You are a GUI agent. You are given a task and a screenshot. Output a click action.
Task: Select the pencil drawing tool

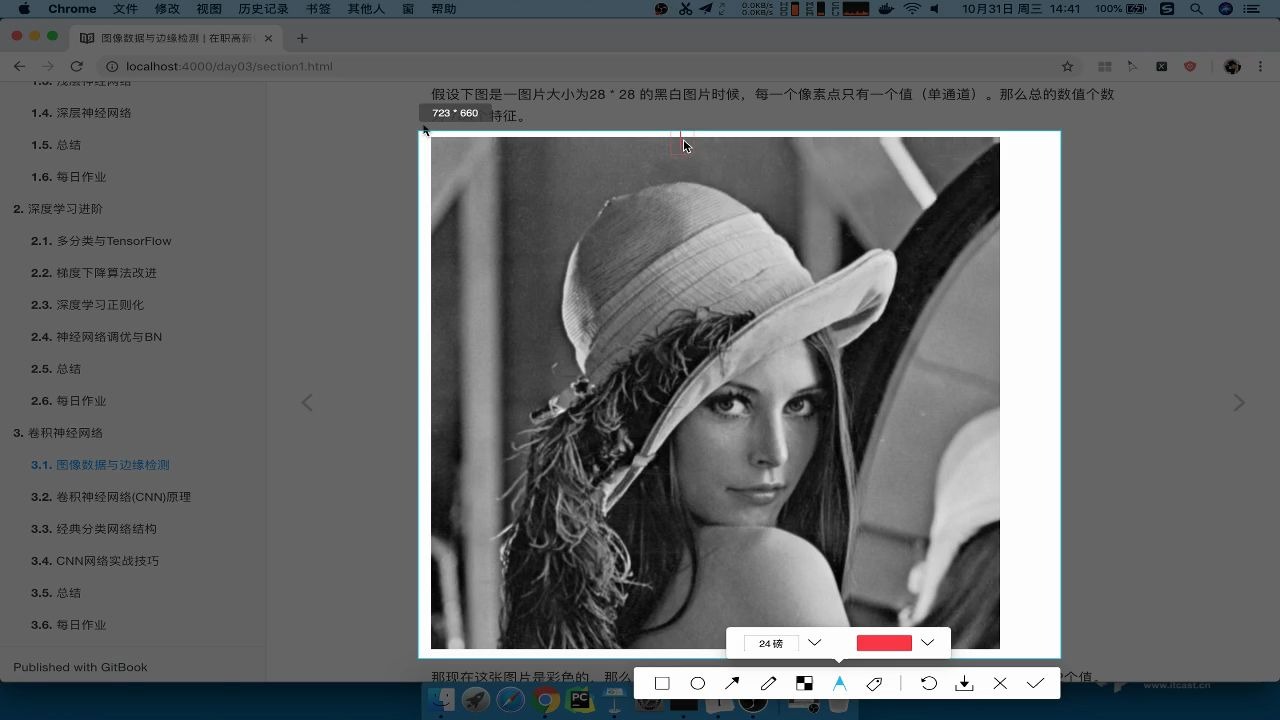point(768,684)
